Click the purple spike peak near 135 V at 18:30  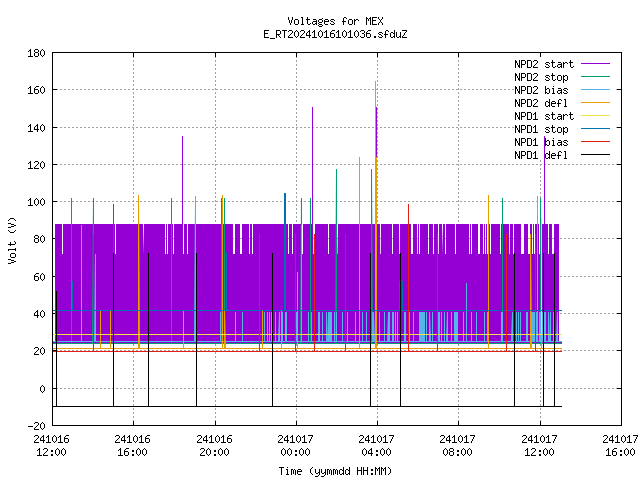pos(182,137)
